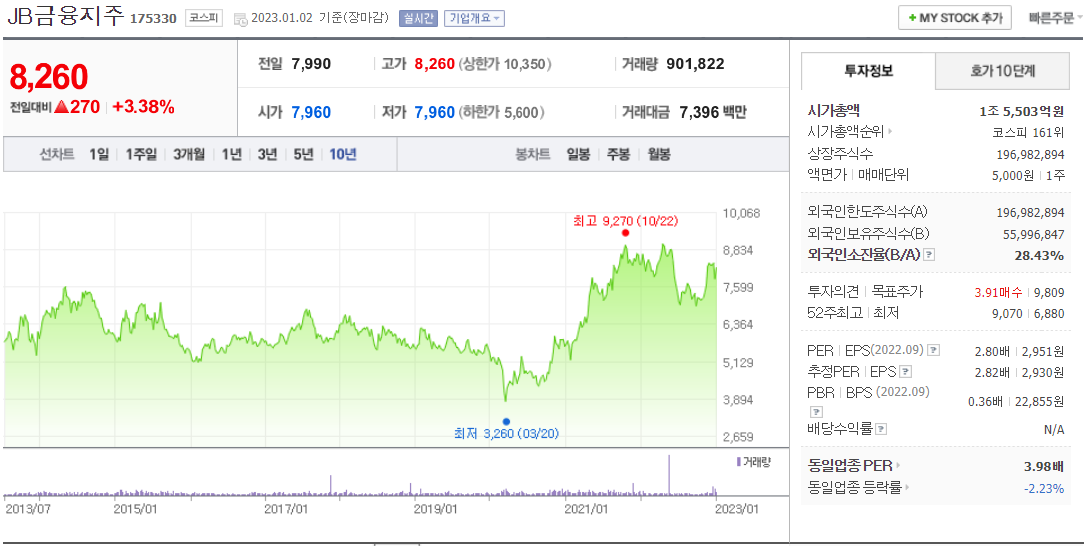1087x546 pixels.
Task: Show the 월봉 candlestick chart
Action: tap(659, 154)
